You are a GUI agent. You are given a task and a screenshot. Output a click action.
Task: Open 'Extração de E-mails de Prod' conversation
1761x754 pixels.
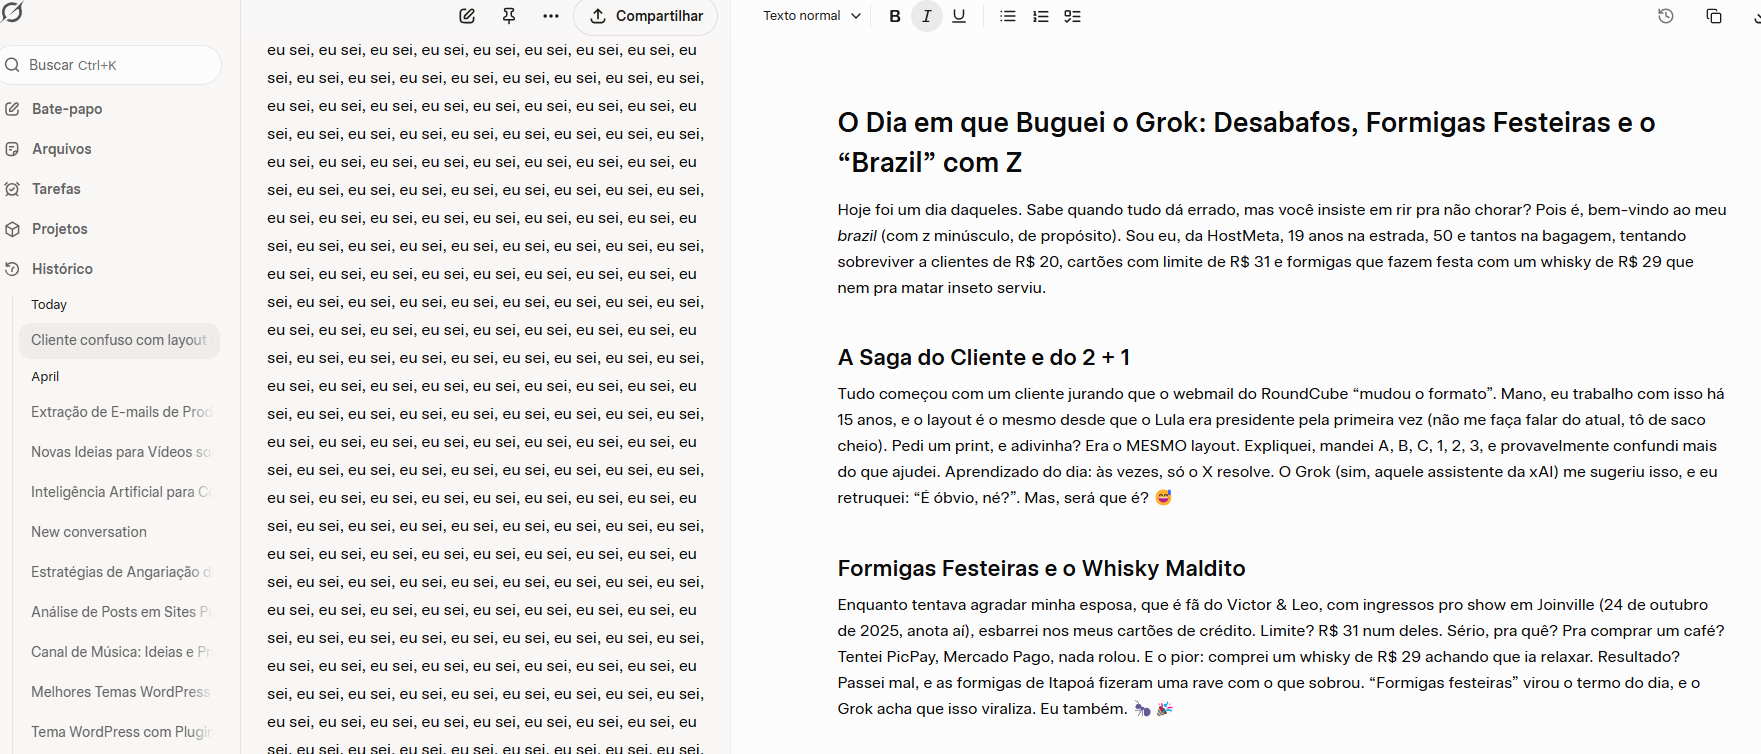pyautogui.click(x=121, y=412)
